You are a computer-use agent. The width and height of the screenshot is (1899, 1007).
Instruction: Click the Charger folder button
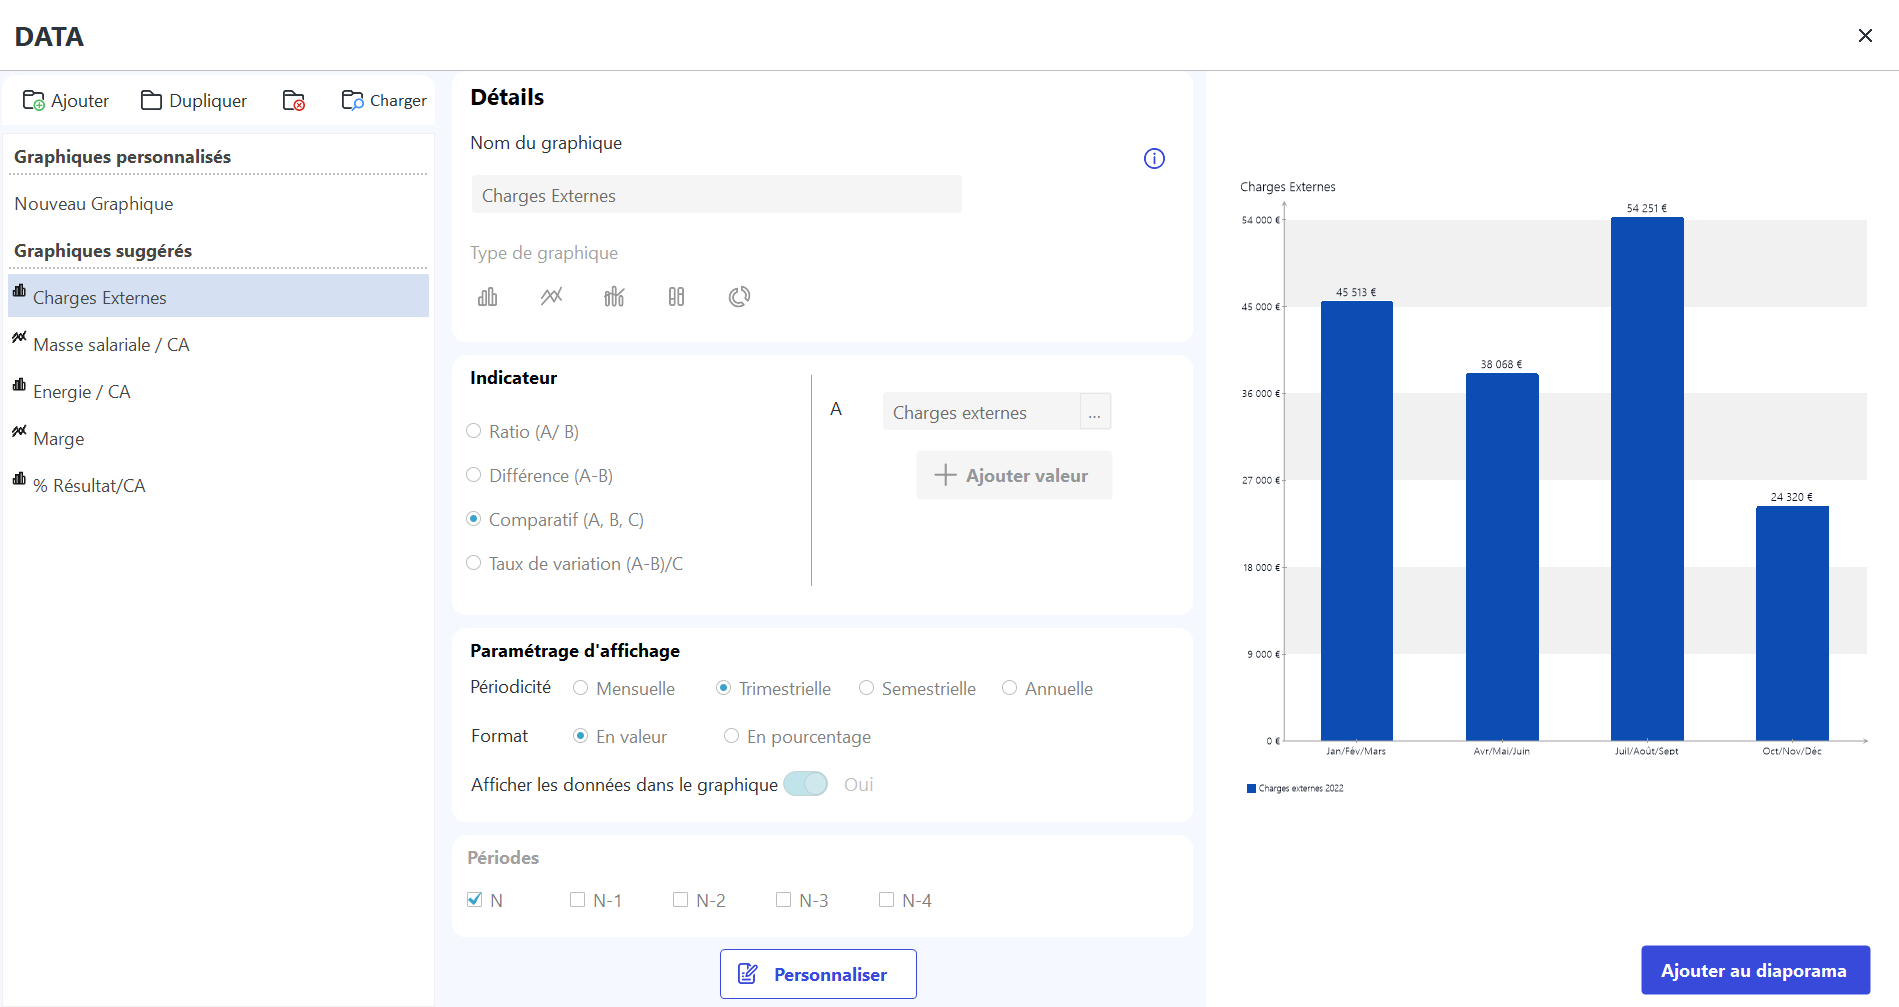384,100
